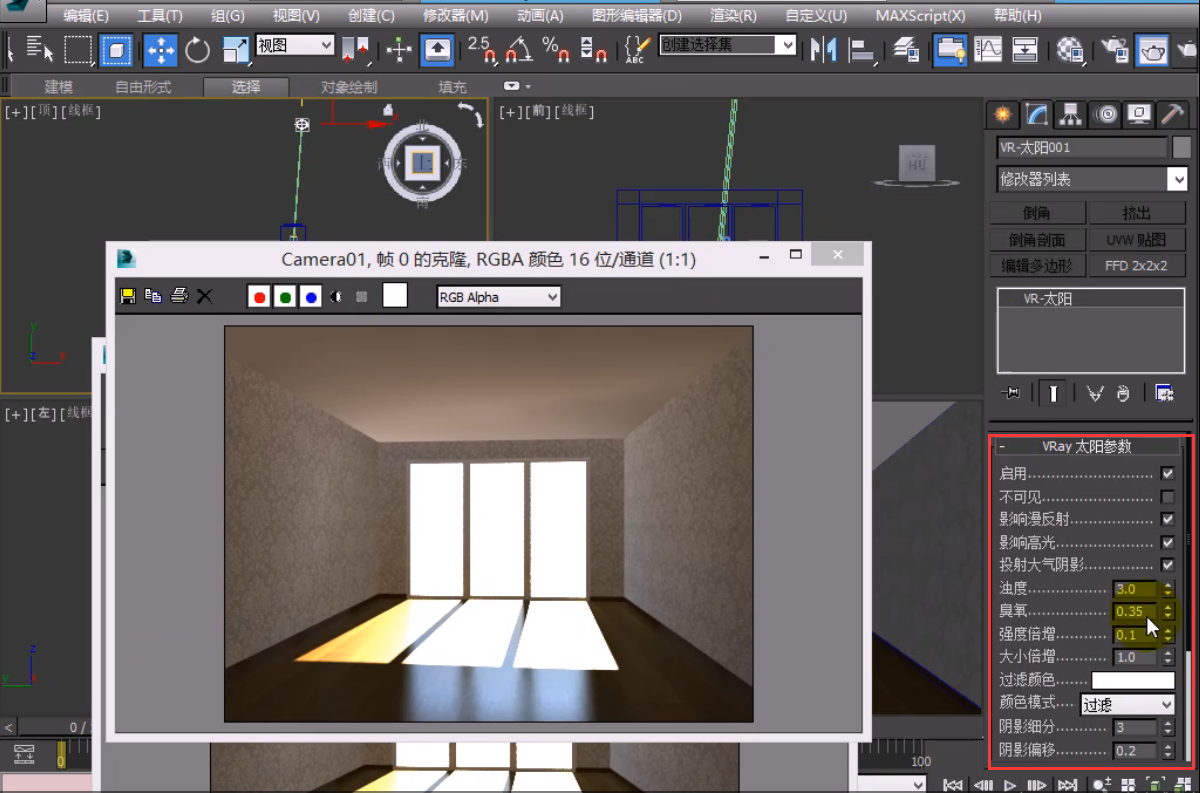Click the print image icon in render window

tap(179, 296)
